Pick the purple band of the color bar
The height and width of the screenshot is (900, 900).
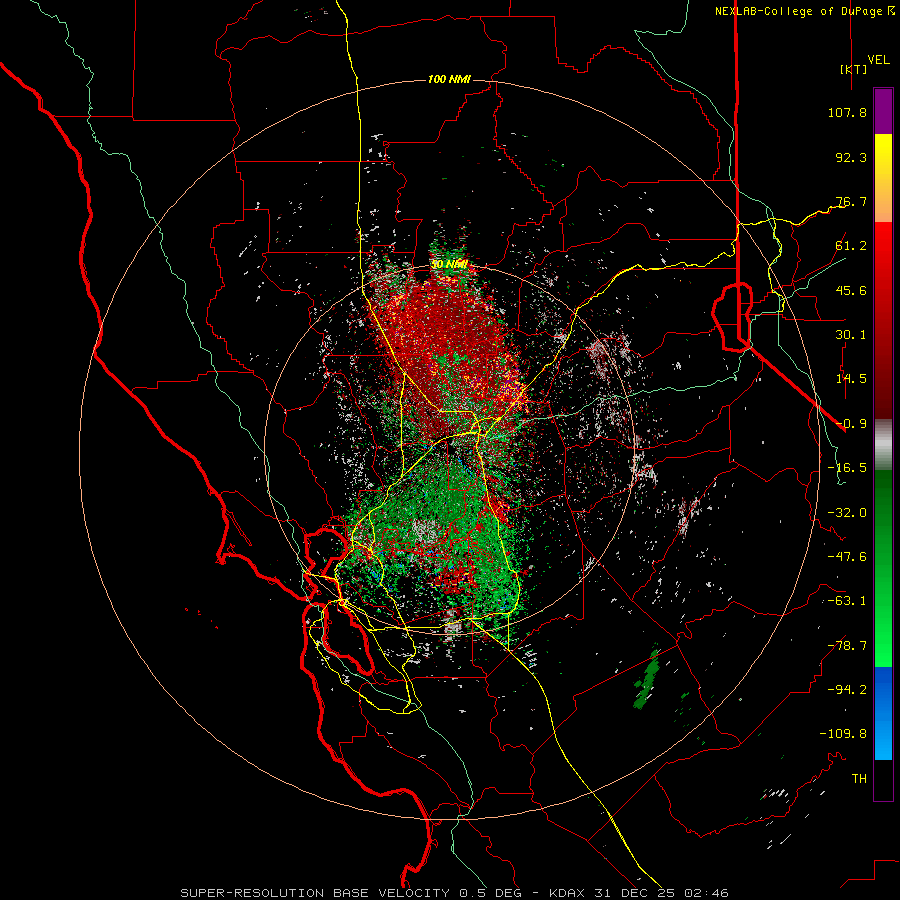click(883, 112)
